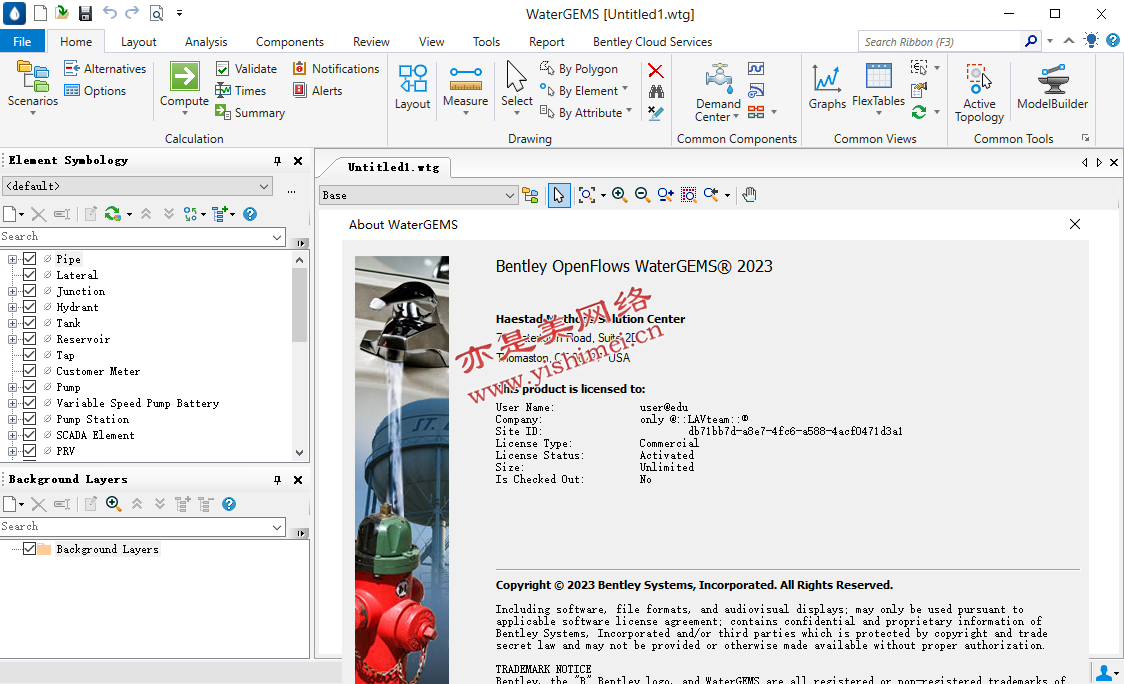Click the Save icon in quick access
This screenshot has height=684, width=1124.
pos(85,13)
